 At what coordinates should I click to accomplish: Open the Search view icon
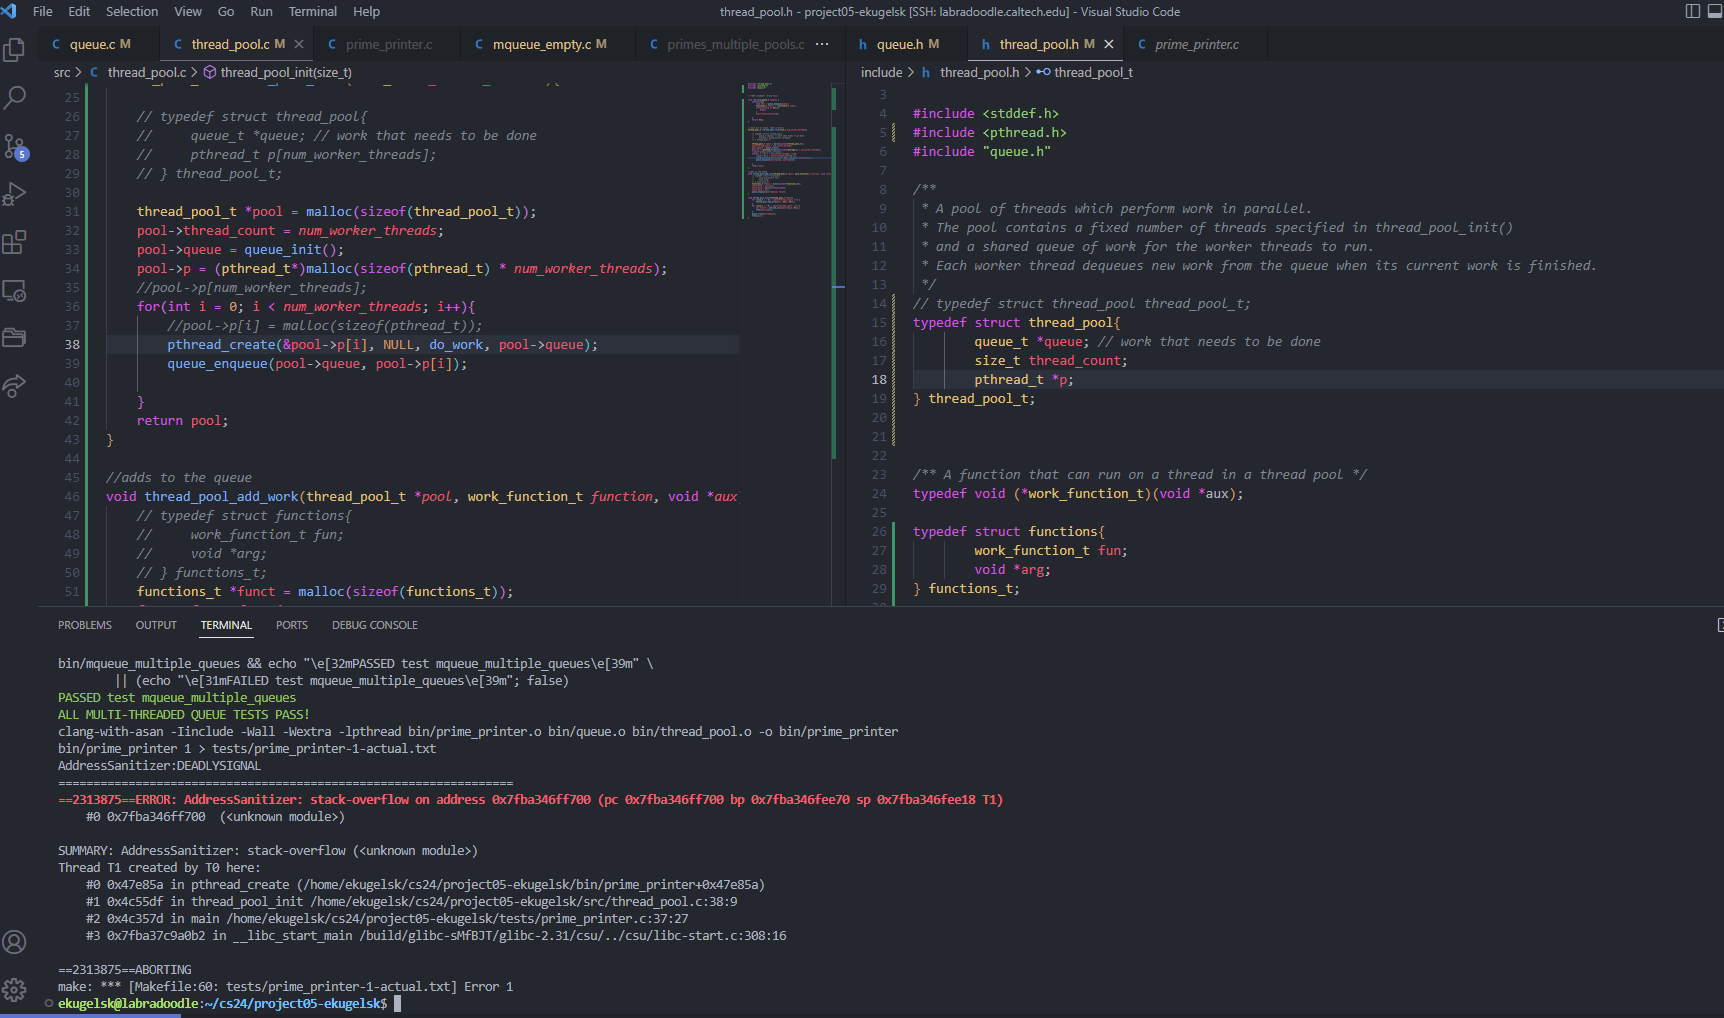15,98
